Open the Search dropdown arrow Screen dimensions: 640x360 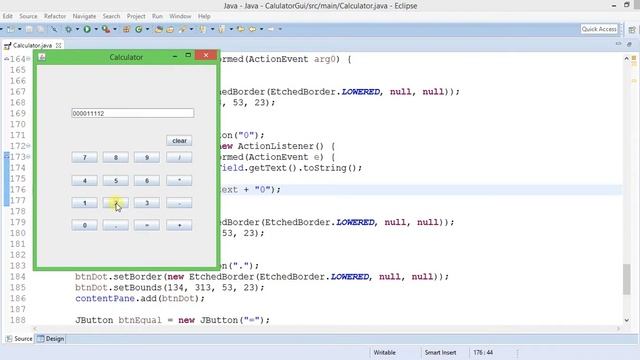tap(191, 29)
